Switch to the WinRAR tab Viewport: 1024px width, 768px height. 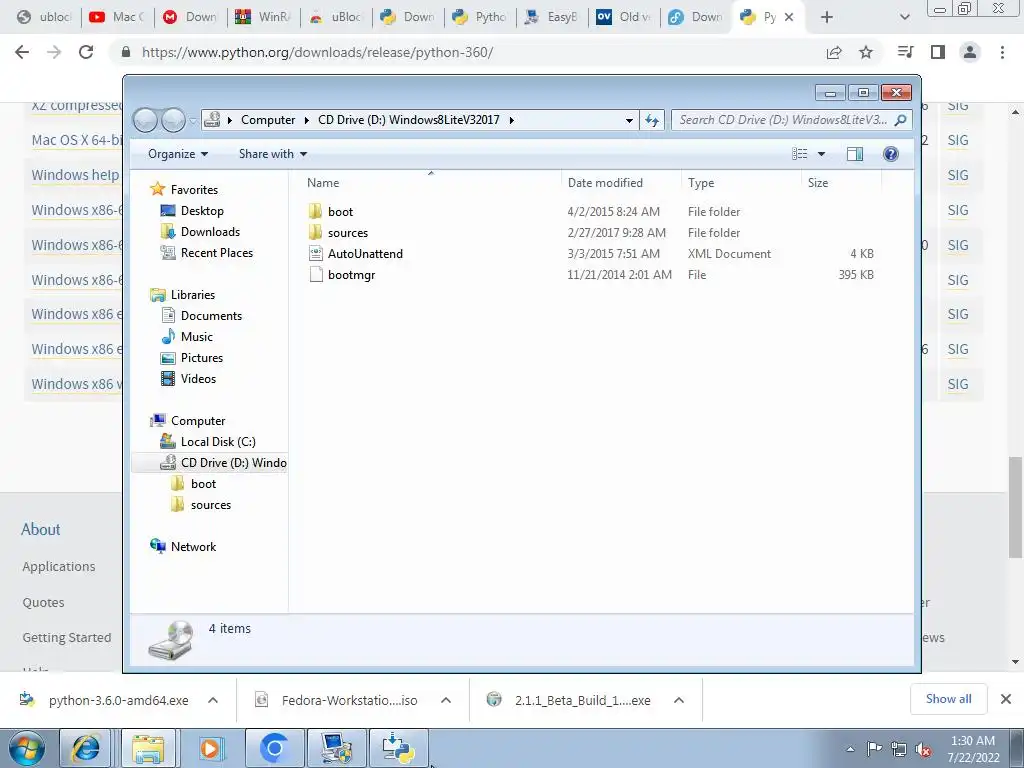point(263,17)
